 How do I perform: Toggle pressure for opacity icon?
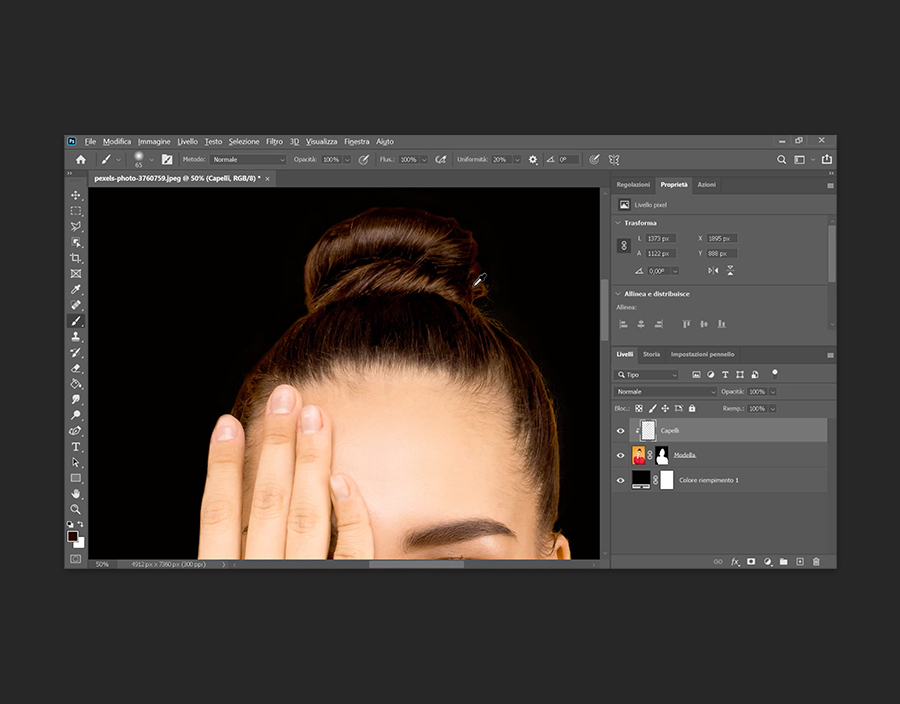363,160
